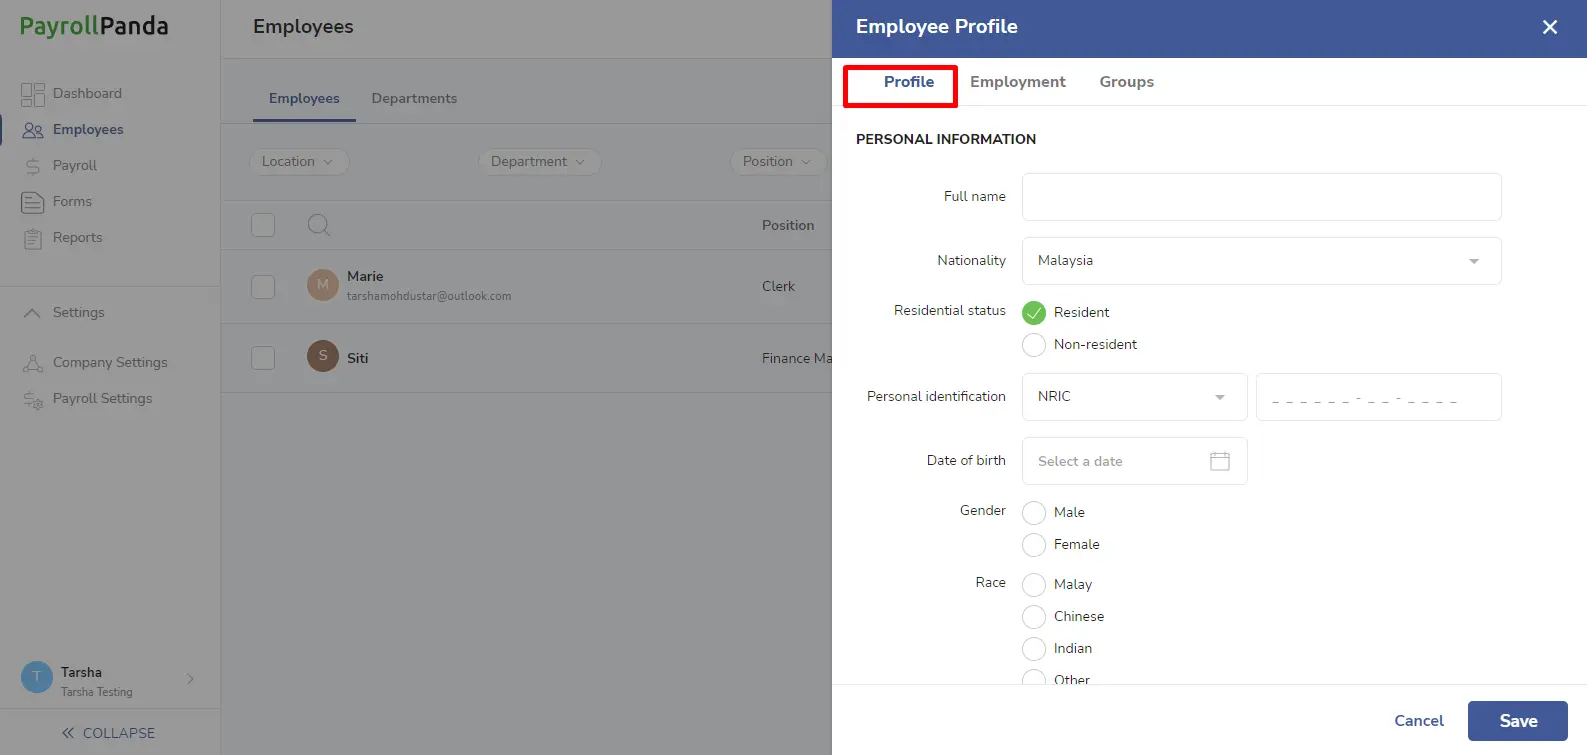Viewport: 1587px width, 755px height.
Task: Open the Departments tab
Action: (414, 99)
